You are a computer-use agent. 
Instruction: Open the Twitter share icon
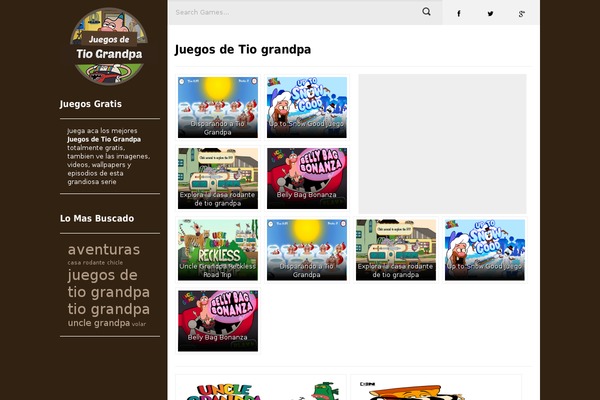[490, 14]
